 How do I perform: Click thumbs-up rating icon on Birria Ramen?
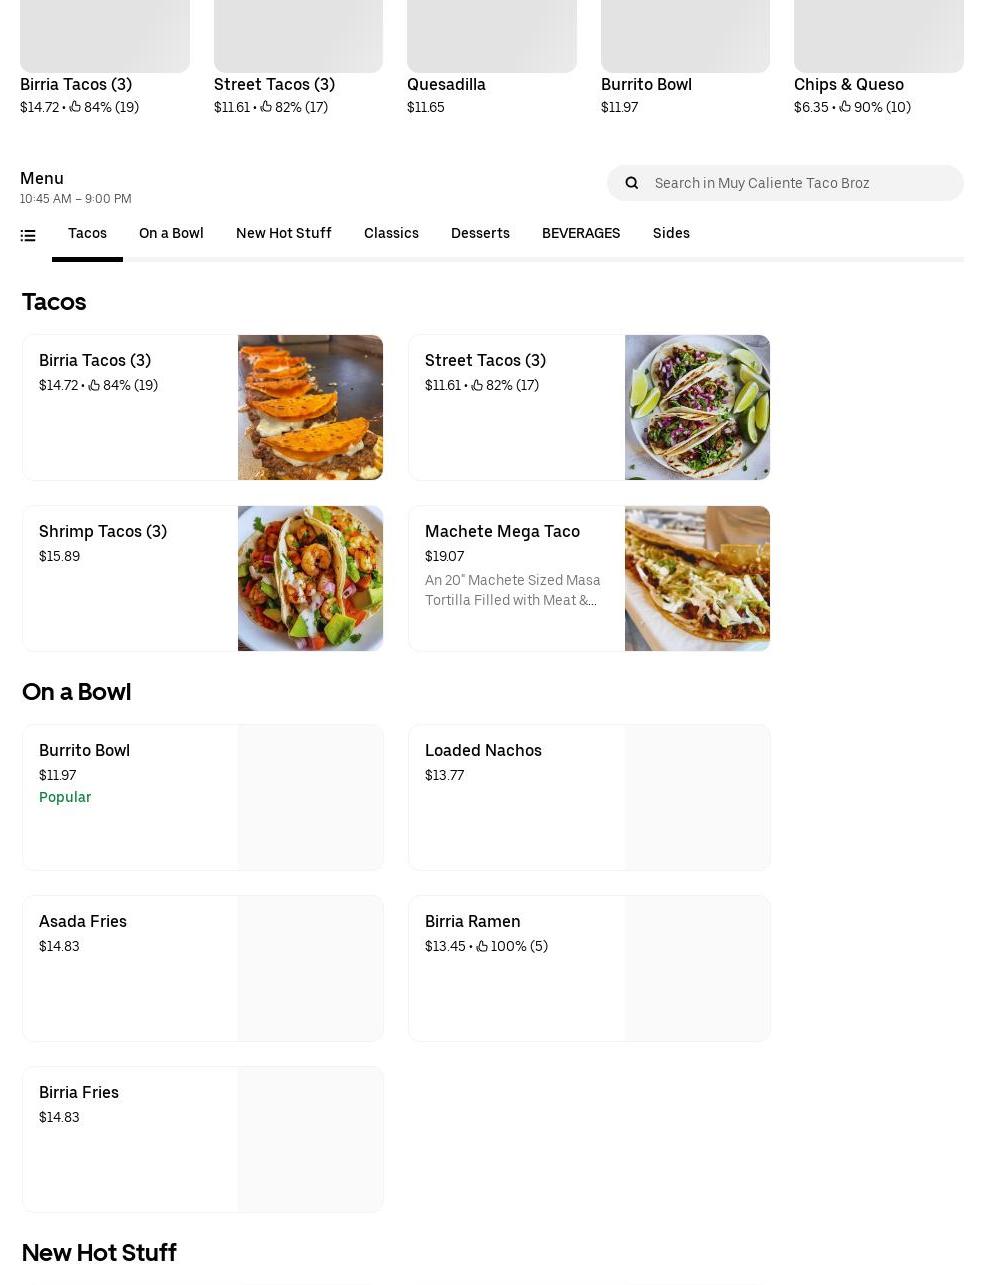[x=482, y=946]
